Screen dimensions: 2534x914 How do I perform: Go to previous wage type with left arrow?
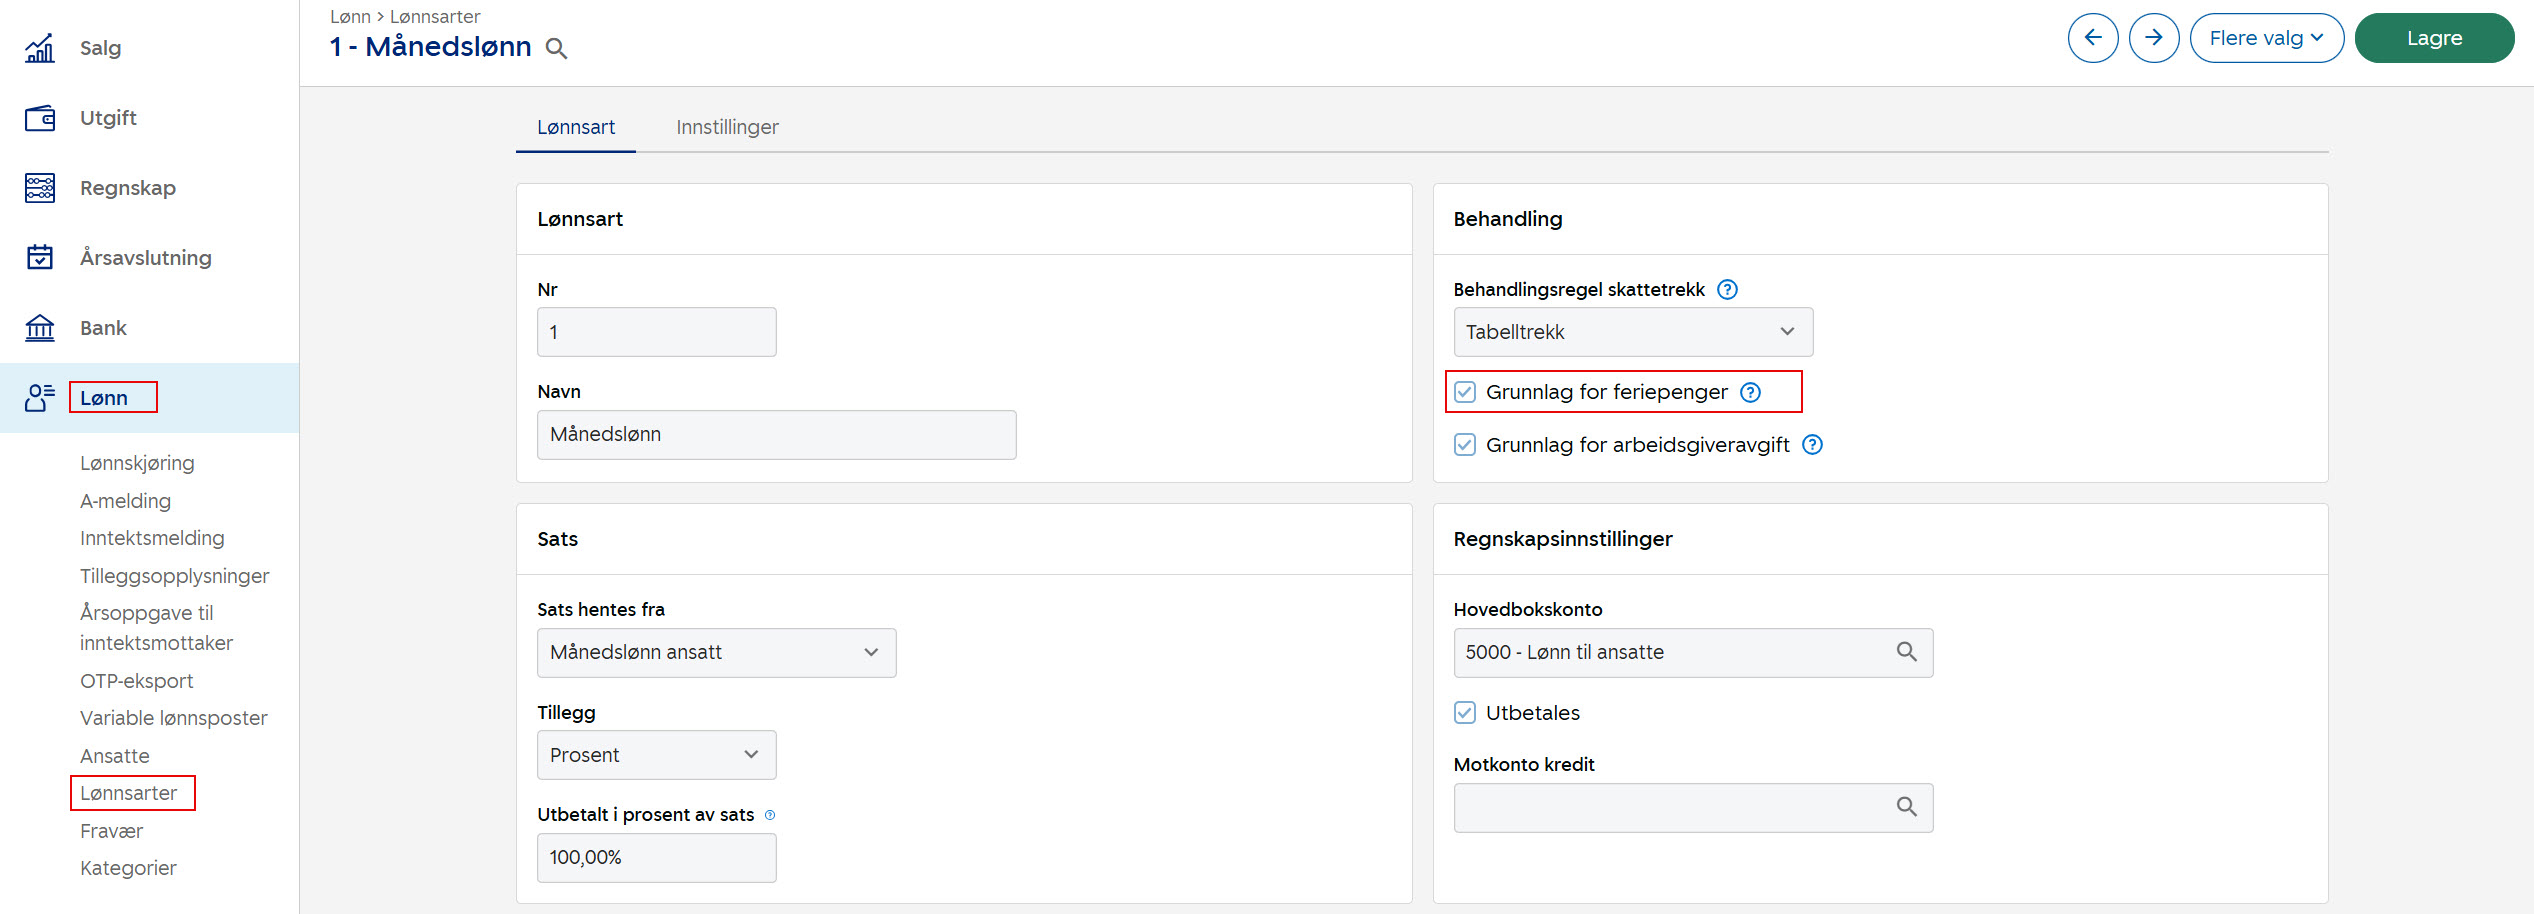click(2092, 38)
